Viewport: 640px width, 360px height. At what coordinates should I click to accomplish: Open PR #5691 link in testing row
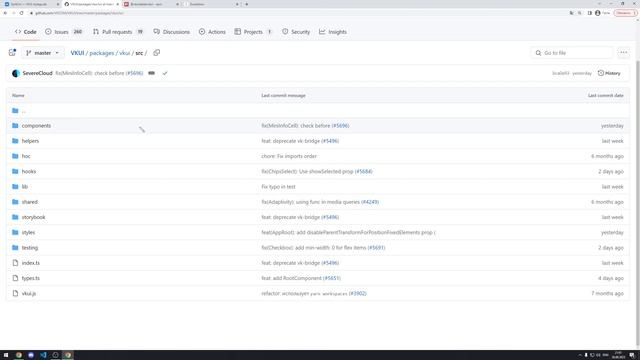click(376, 248)
